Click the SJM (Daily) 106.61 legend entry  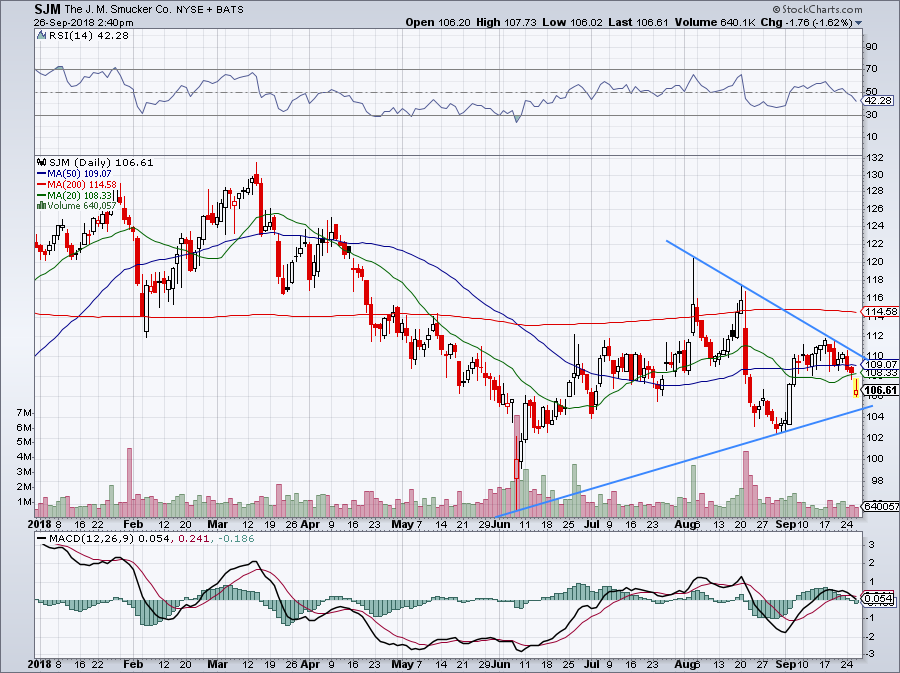(x=101, y=162)
